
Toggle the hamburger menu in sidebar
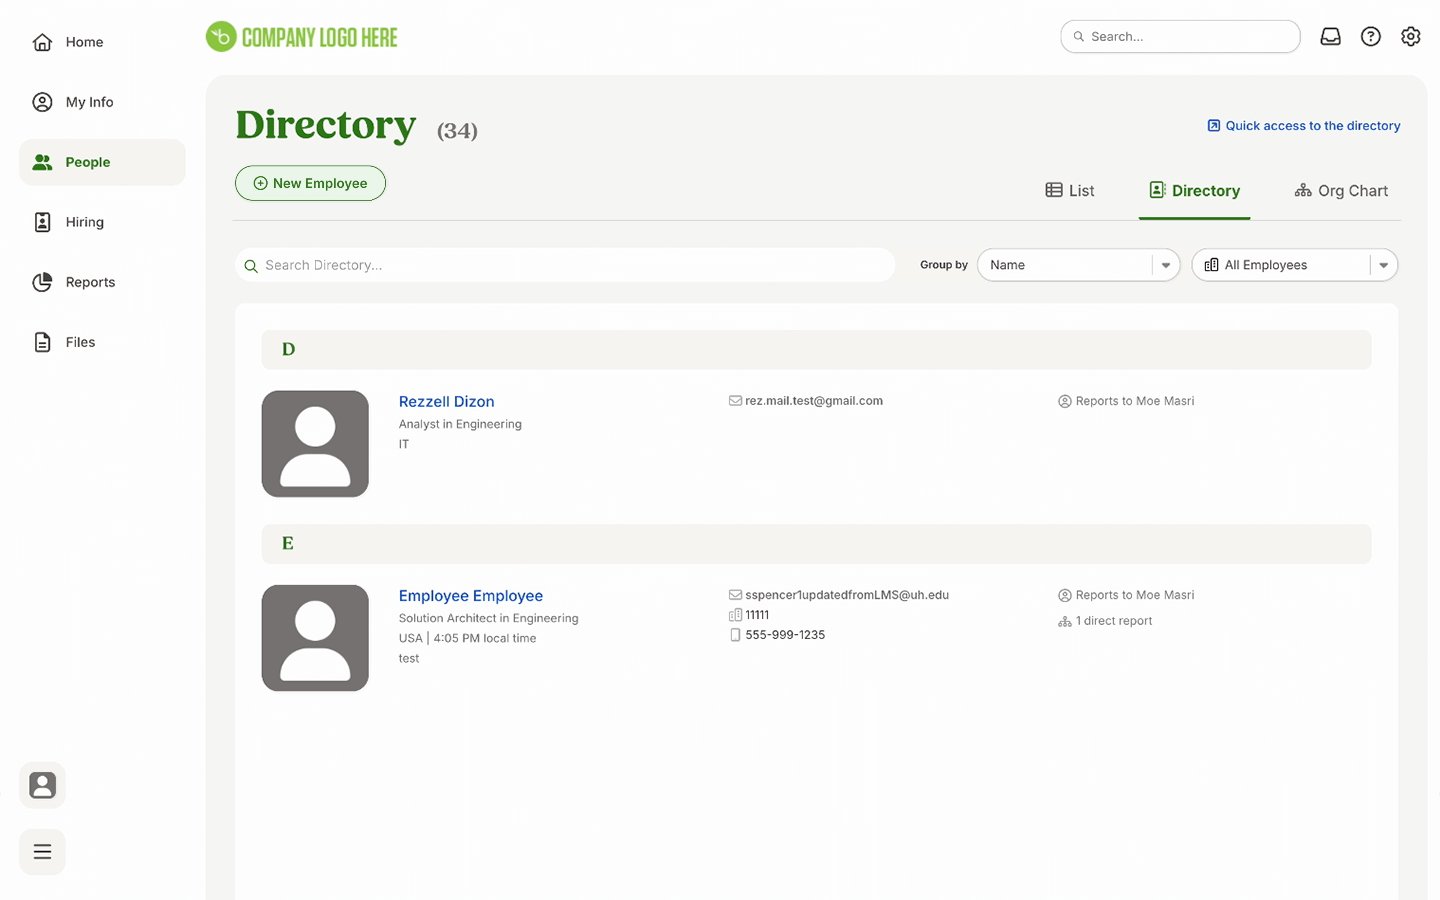42,852
